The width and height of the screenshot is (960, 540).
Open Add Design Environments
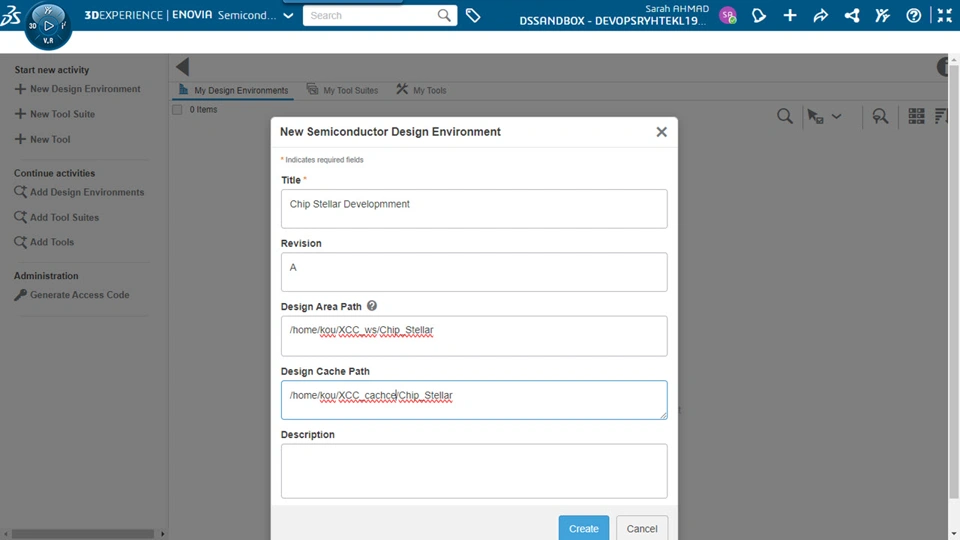(x=80, y=192)
